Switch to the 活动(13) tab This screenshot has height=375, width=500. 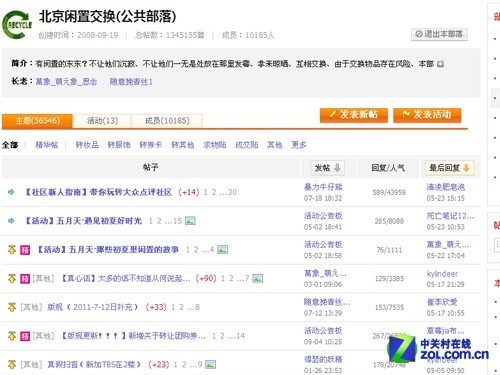[x=102, y=121]
